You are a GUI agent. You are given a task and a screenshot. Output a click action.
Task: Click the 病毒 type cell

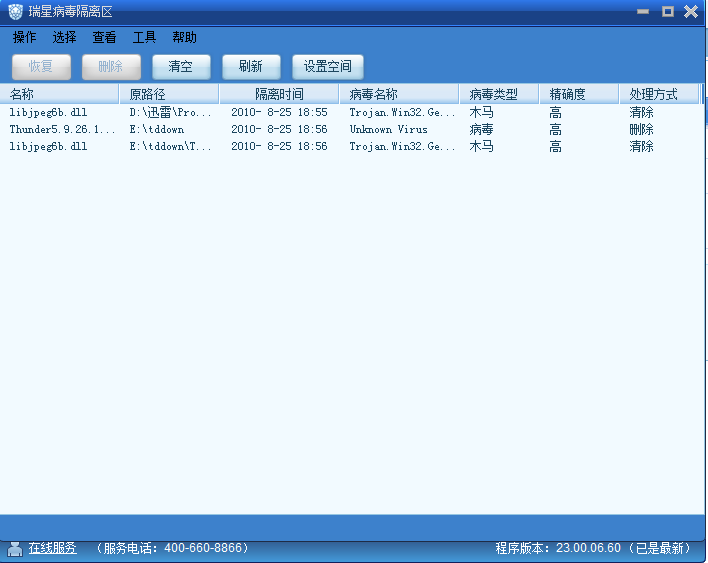(481, 130)
